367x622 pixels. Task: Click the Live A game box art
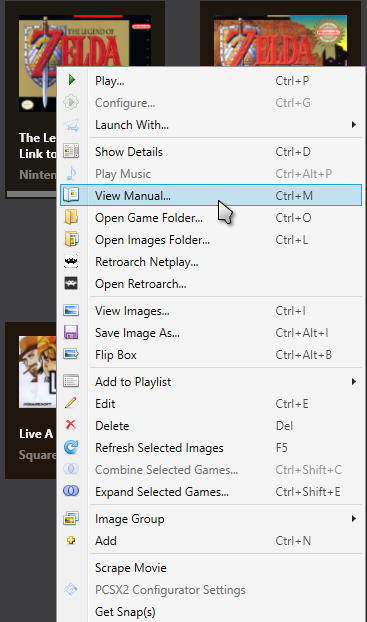[37, 372]
